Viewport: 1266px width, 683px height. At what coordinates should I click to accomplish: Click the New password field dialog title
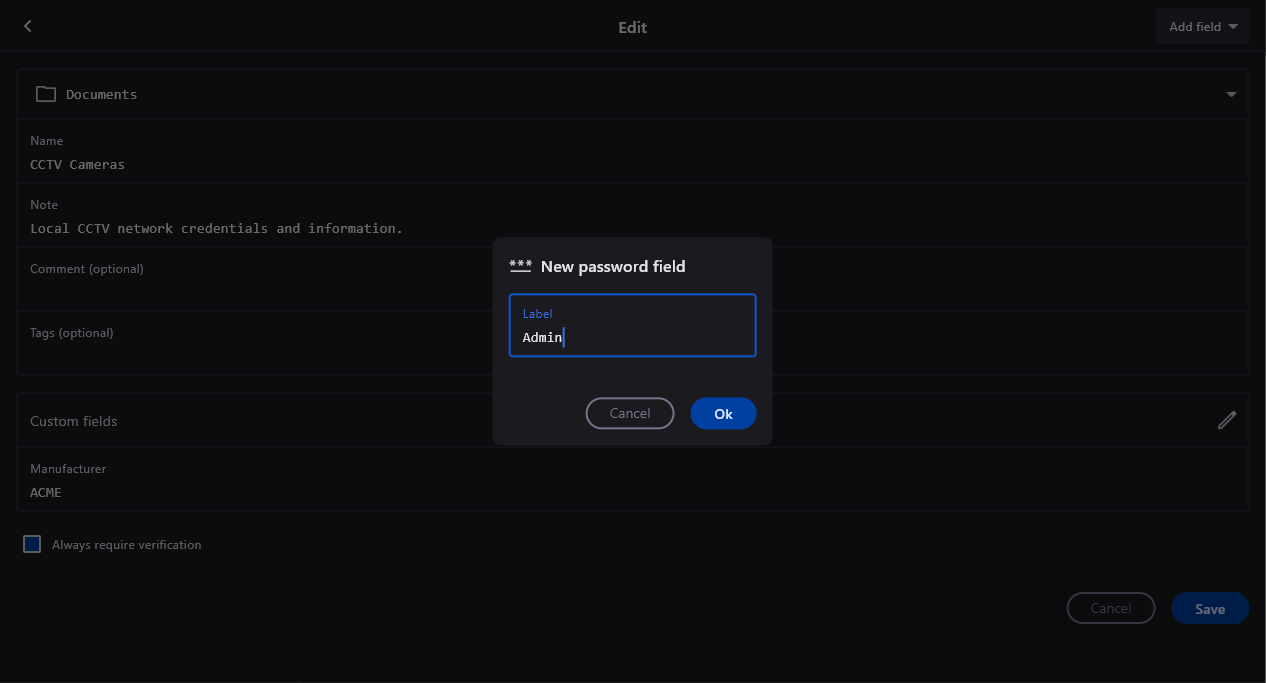[x=612, y=266]
